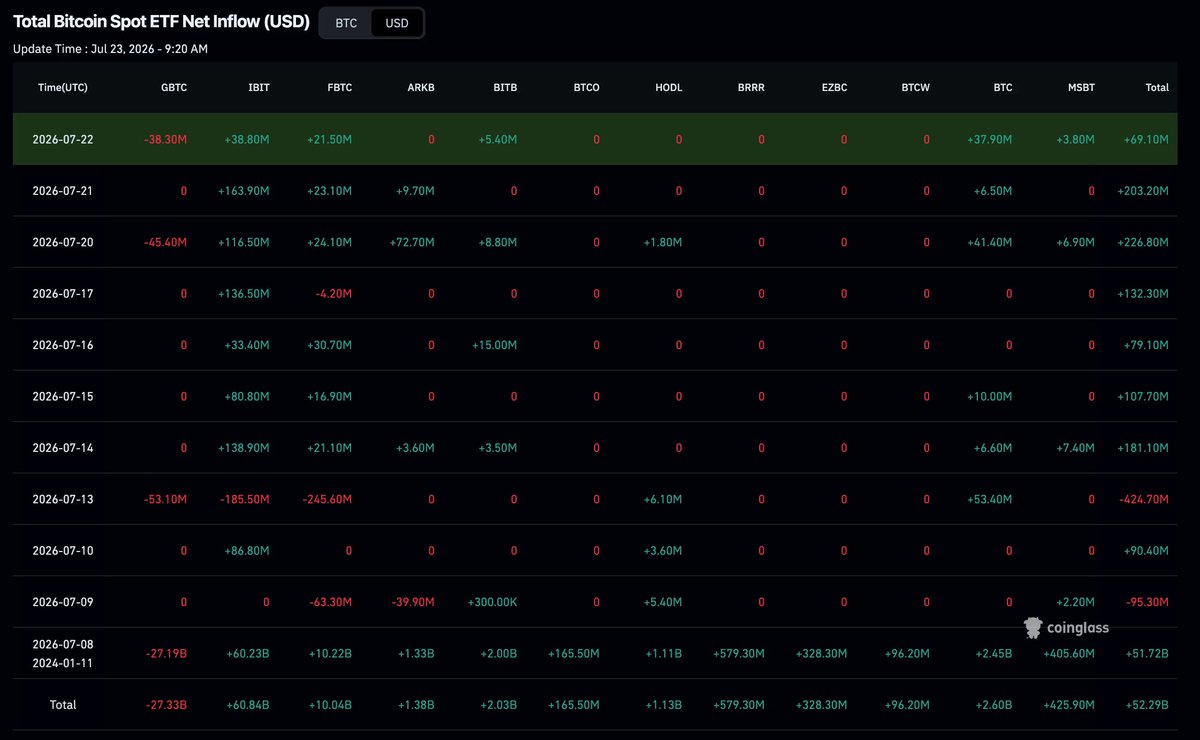
Task: Click the -245.60M FBTC value
Action: pos(326,499)
